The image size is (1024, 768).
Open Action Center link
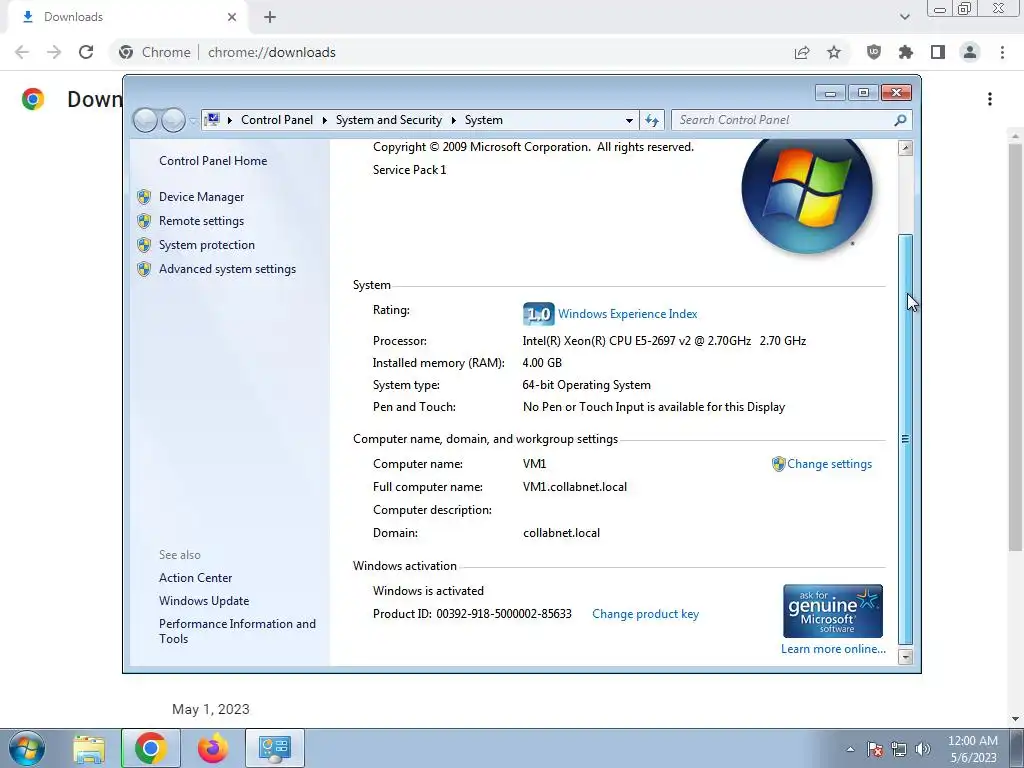(x=195, y=578)
